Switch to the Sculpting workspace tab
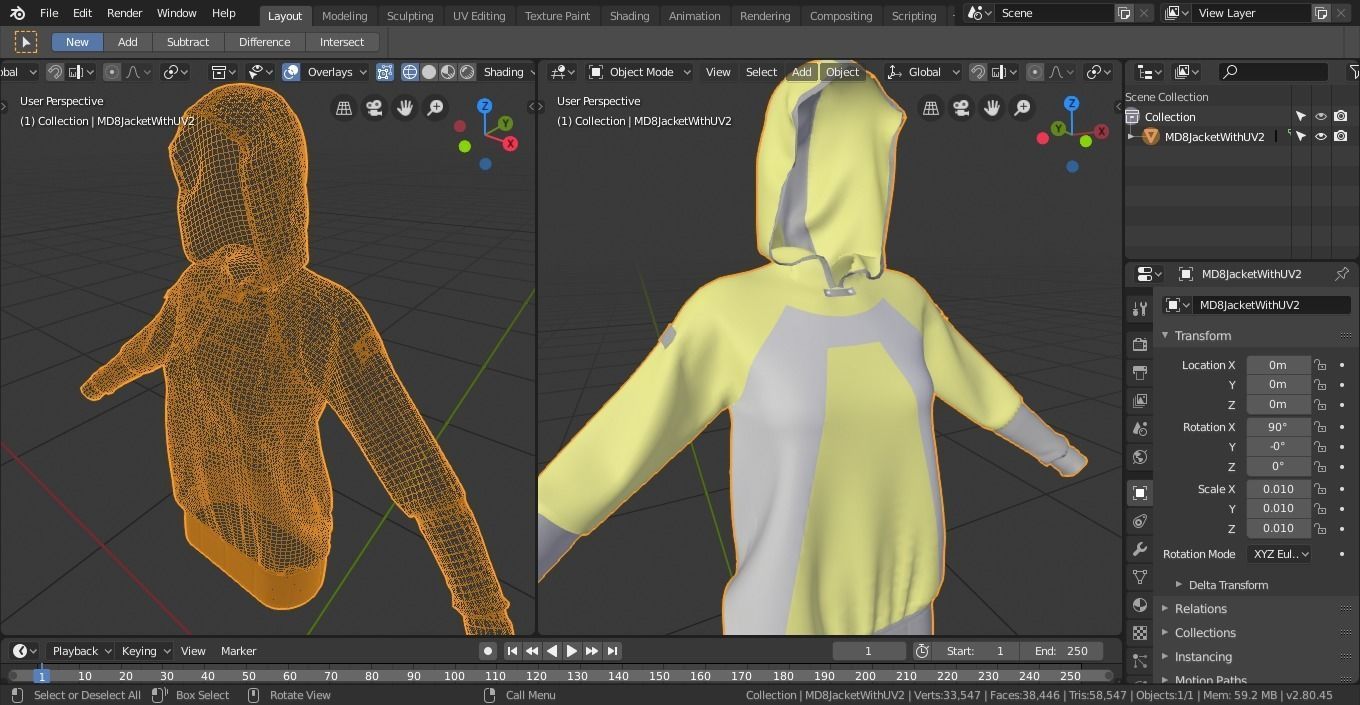 [x=410, y=16]
